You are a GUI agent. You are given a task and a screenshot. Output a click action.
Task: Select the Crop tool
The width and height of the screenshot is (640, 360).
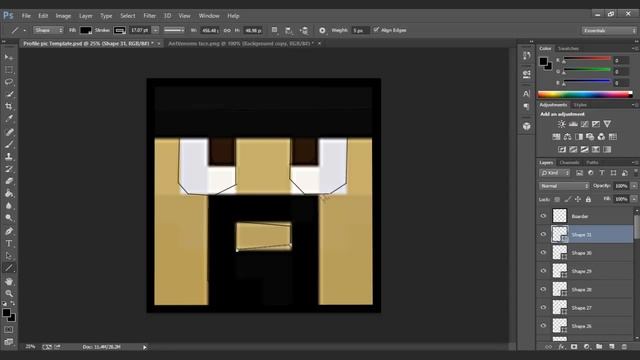click(x=9, y=107)
